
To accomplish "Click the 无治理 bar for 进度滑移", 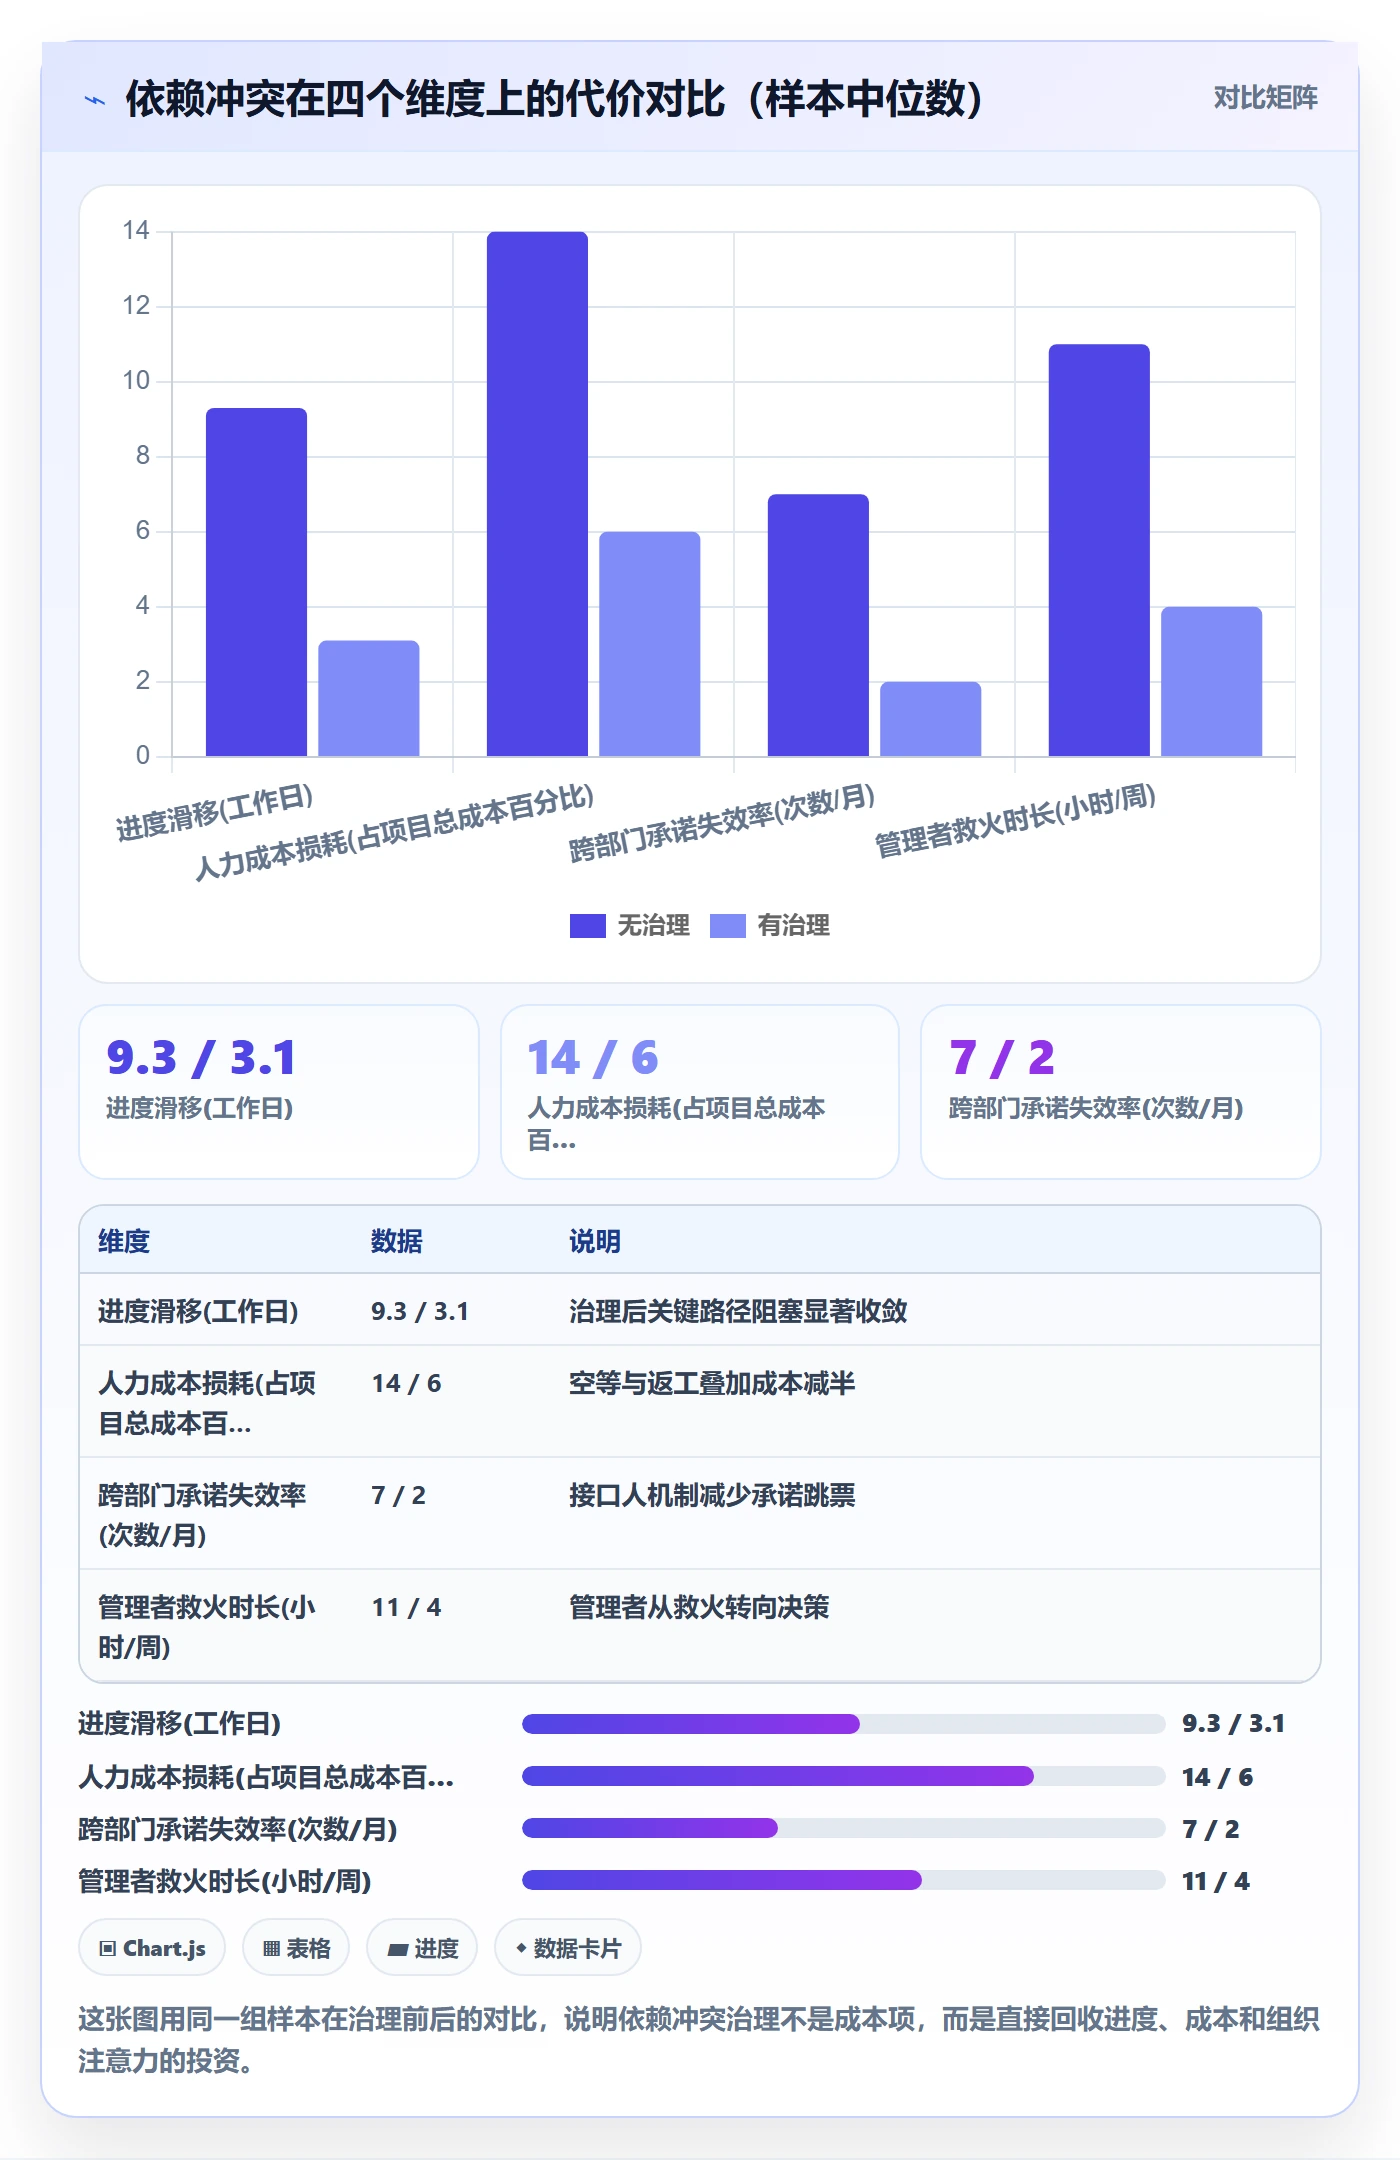I will point(256,582).
